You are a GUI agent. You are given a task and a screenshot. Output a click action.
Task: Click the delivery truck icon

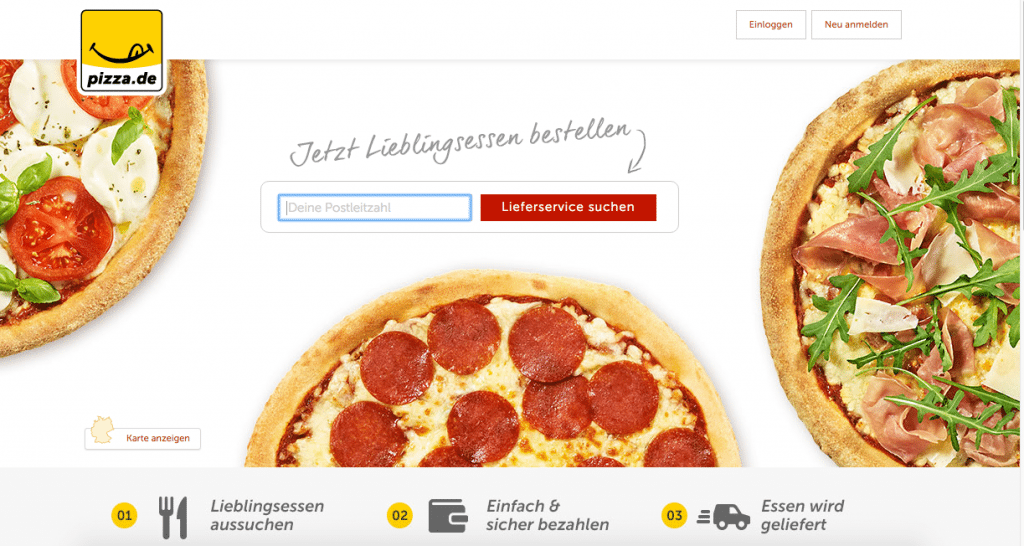pyautogui.click(x=724, y=517)
